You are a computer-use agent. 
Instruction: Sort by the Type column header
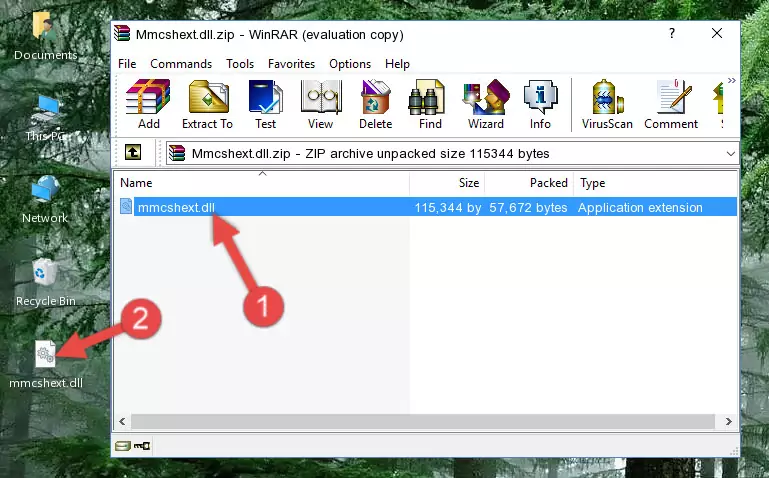[x=655, y=183]
